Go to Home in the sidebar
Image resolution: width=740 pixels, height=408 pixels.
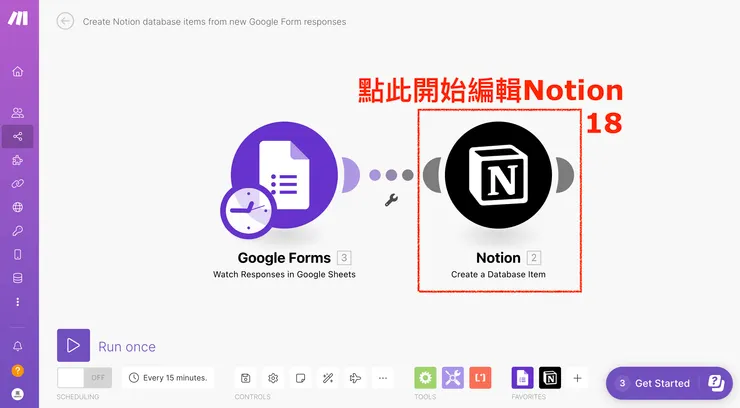(17, 71)
